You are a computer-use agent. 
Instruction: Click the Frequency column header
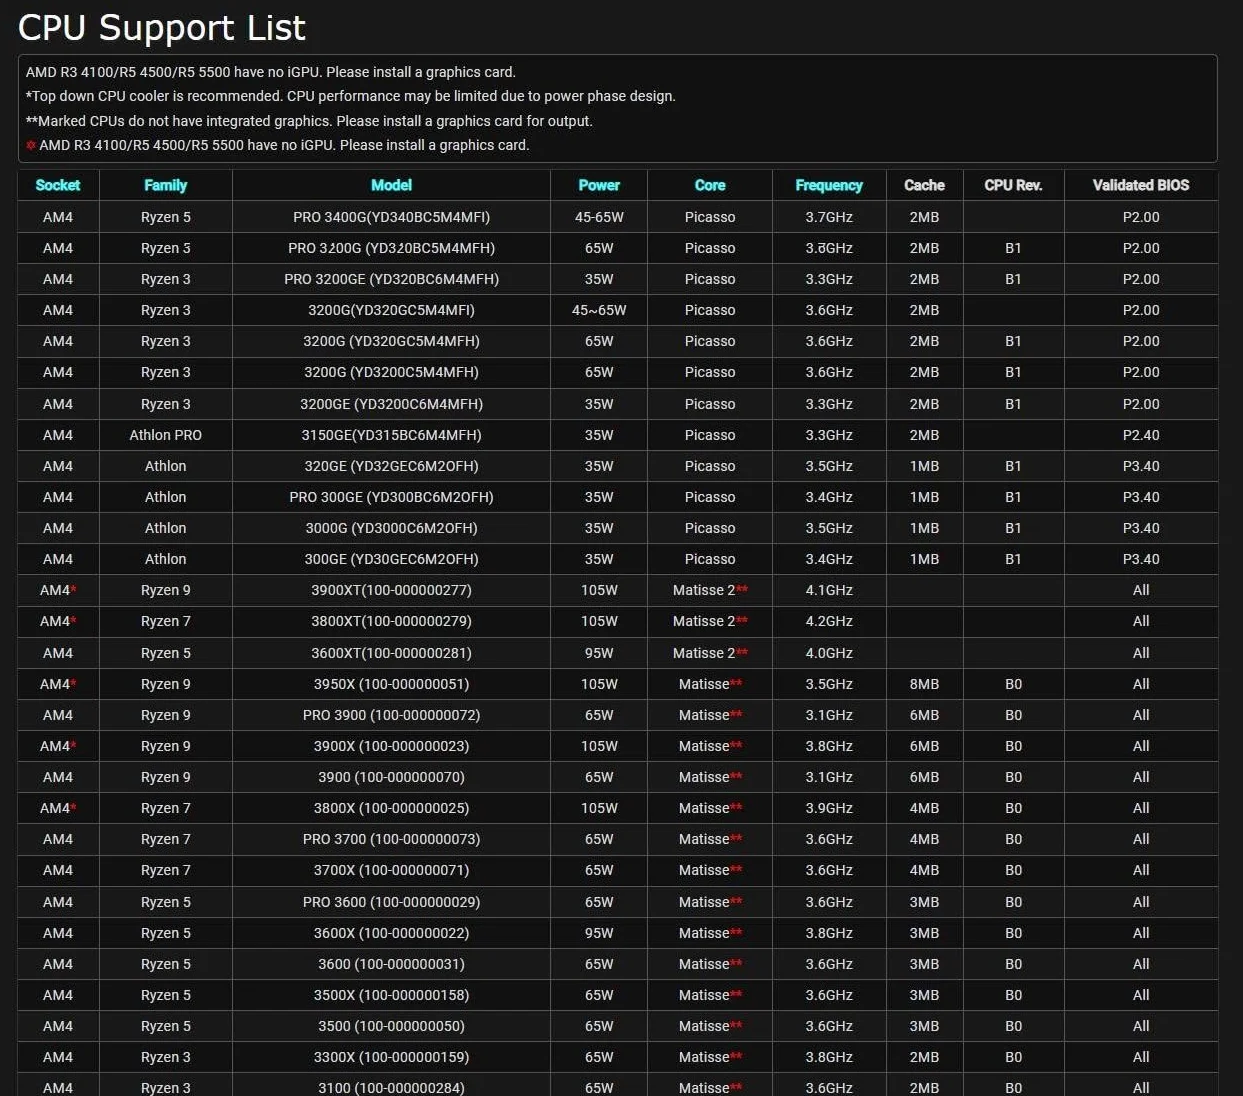(x=829, y=185)
